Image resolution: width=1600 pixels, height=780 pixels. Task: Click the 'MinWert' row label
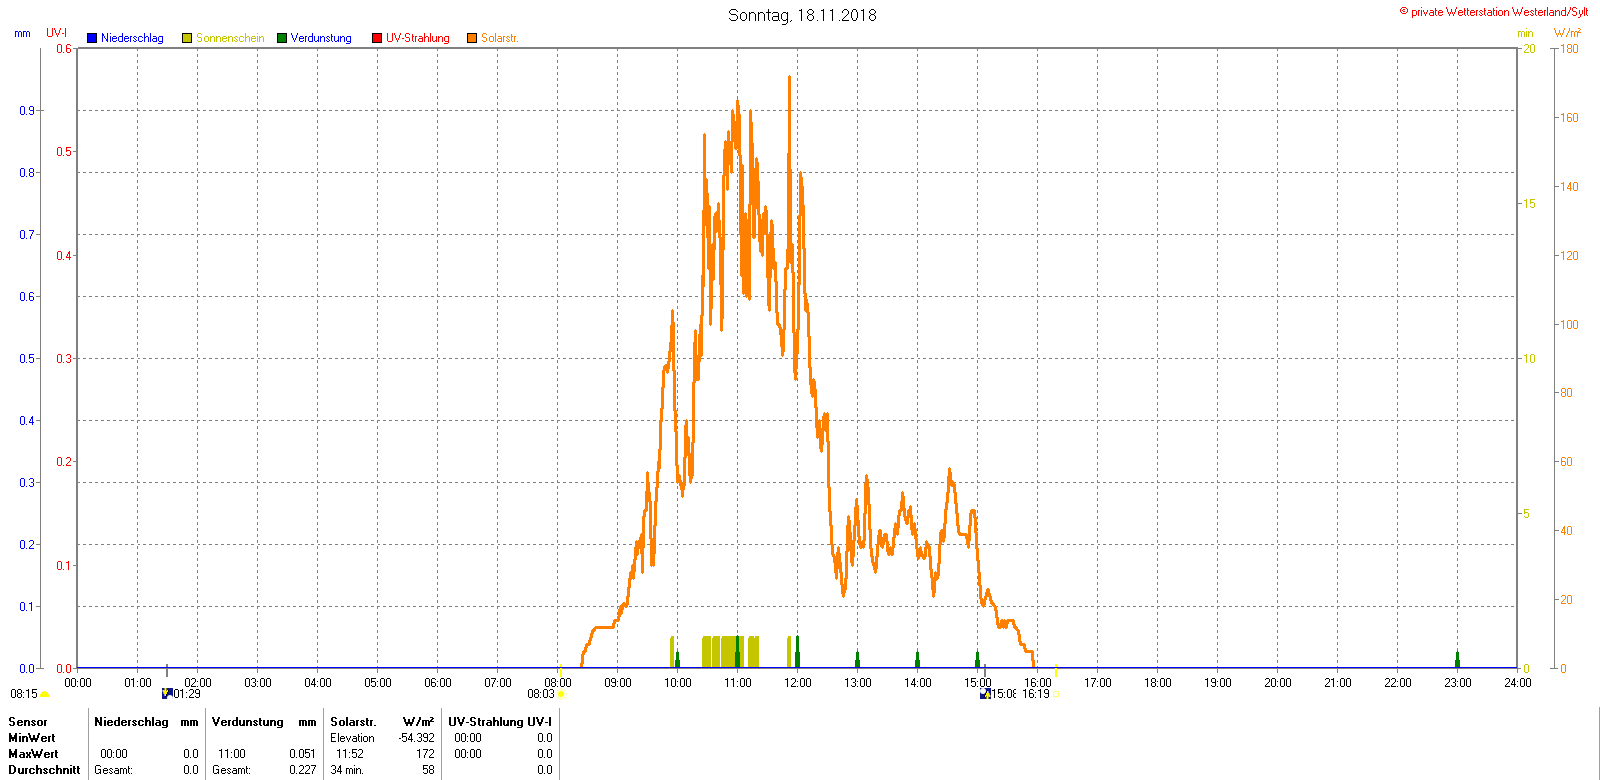[32, 738]
